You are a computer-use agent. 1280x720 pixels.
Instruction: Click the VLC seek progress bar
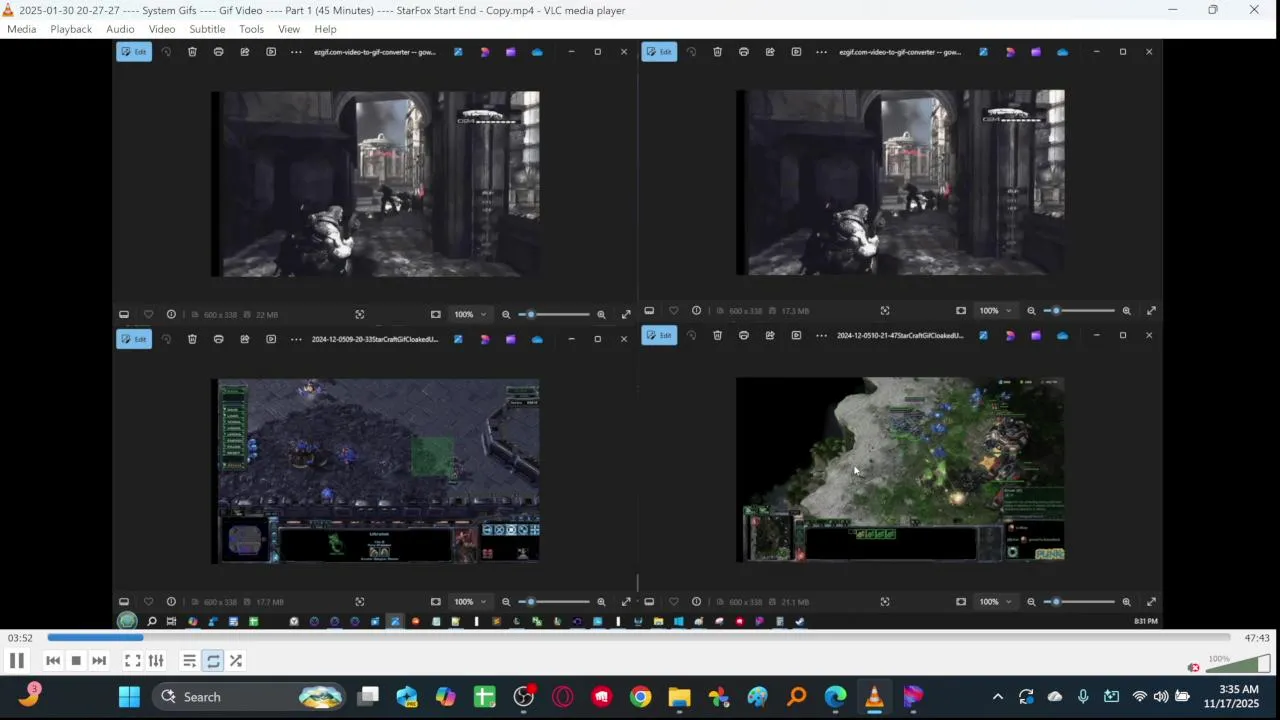tap(638, 637)
